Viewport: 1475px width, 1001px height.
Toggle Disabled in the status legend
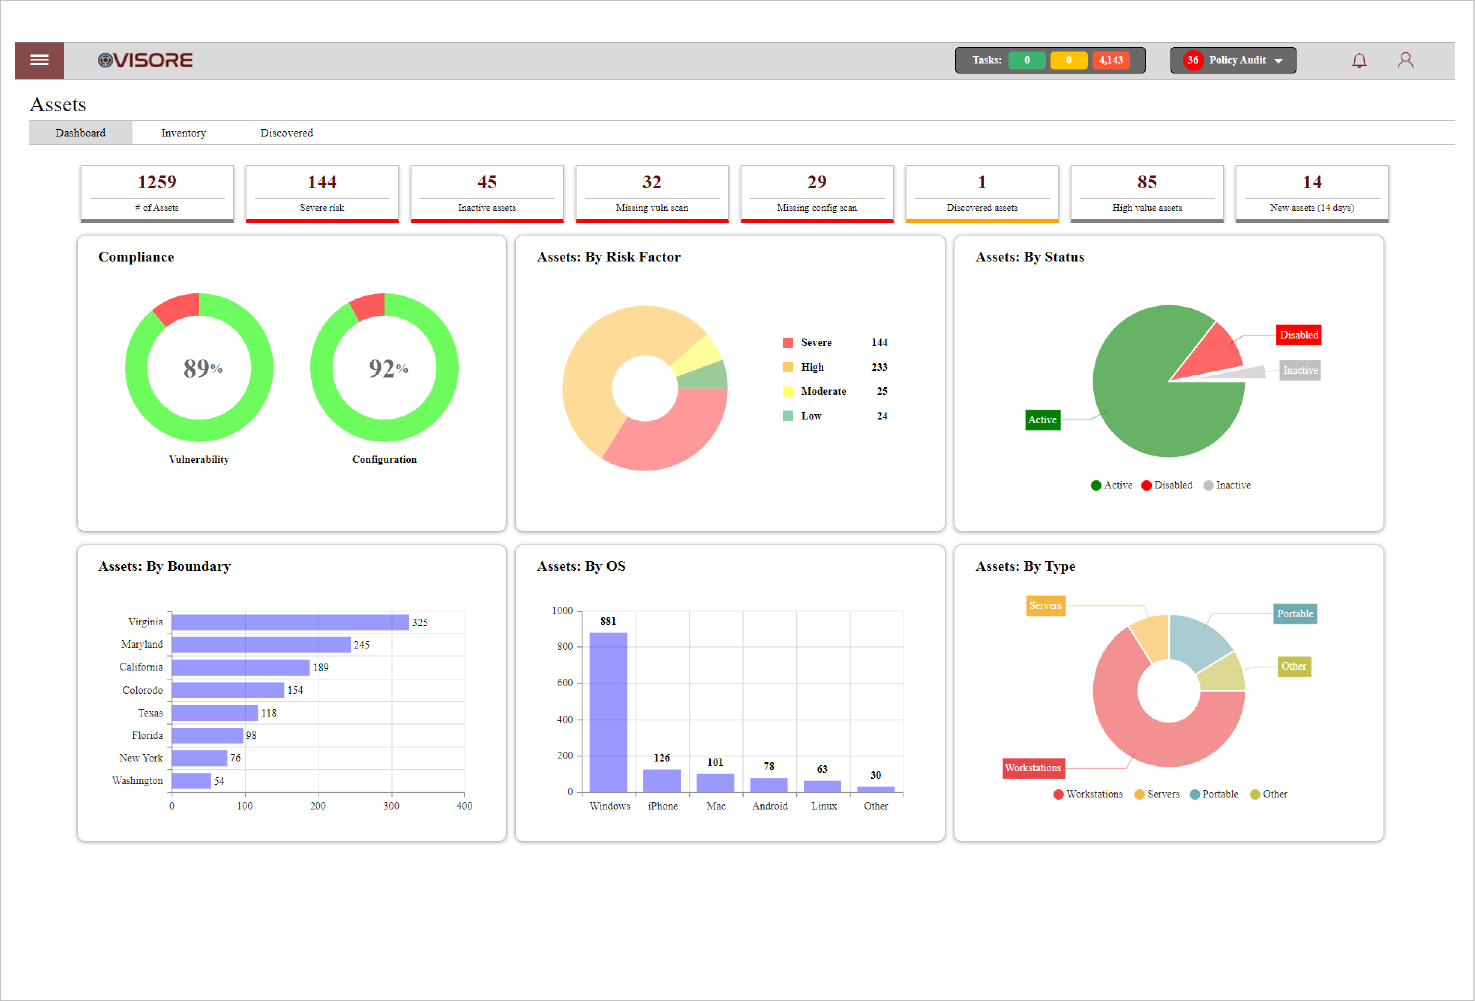[1167, 485]
